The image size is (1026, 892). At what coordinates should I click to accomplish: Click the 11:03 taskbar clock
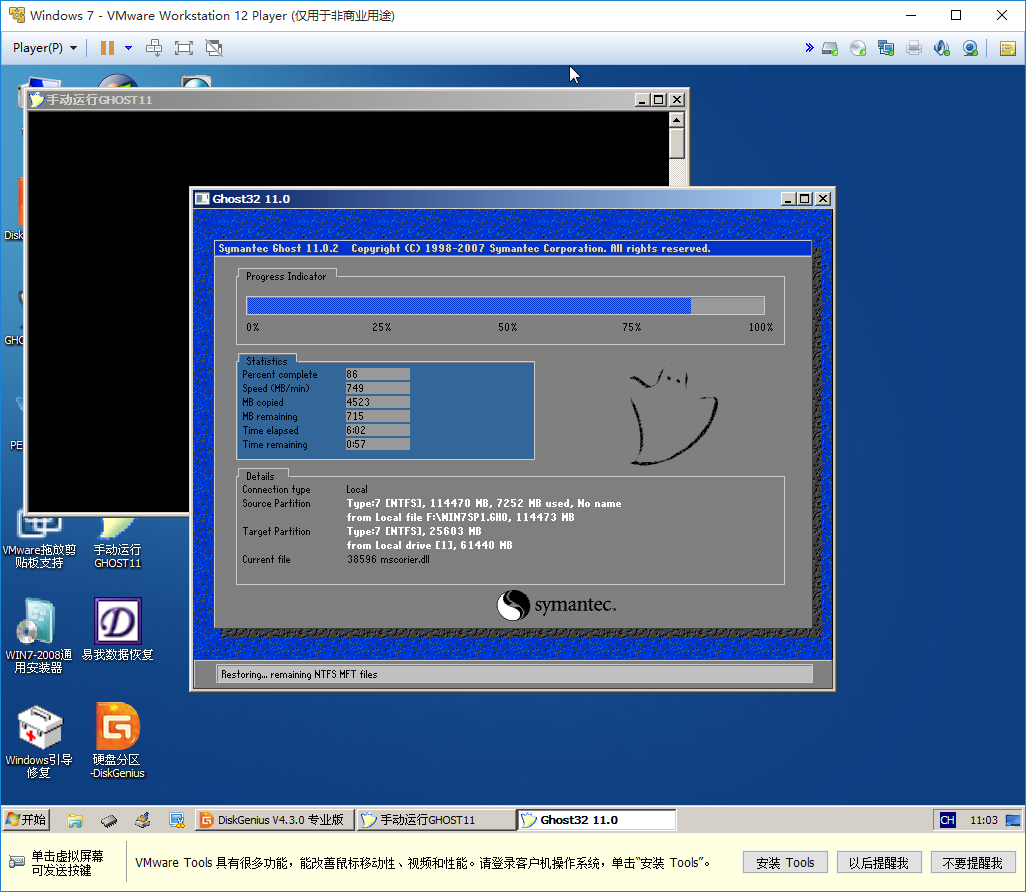tap(983, 820)
